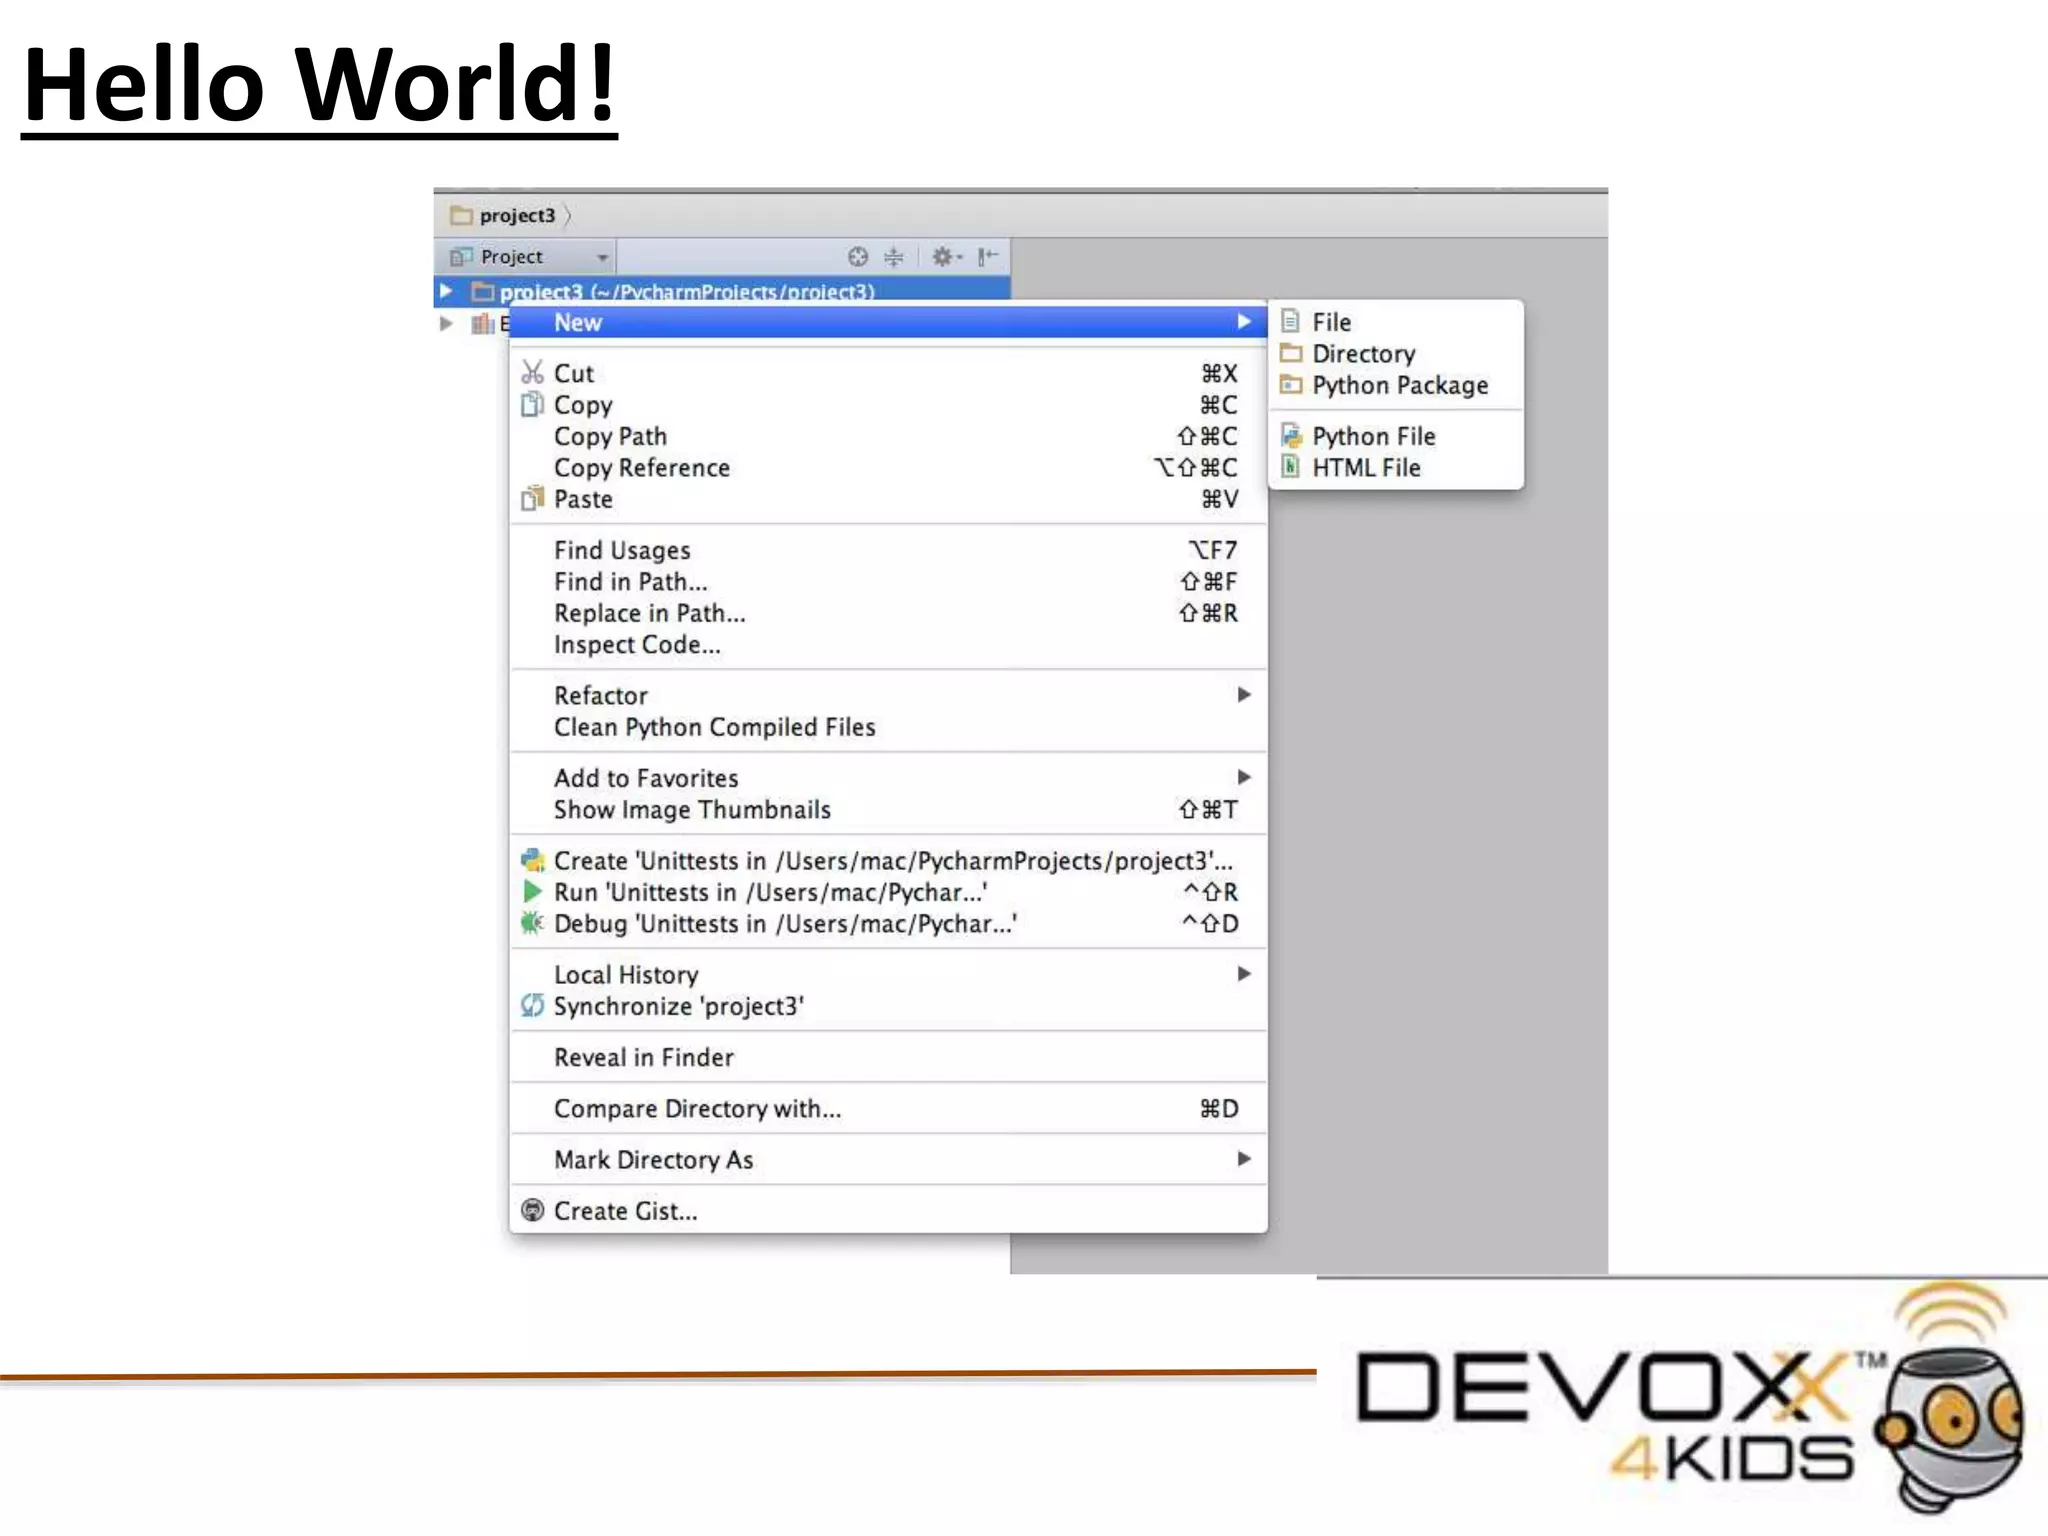
Task: Choose Python Package in New submenu
Action: coord(1399,385)
